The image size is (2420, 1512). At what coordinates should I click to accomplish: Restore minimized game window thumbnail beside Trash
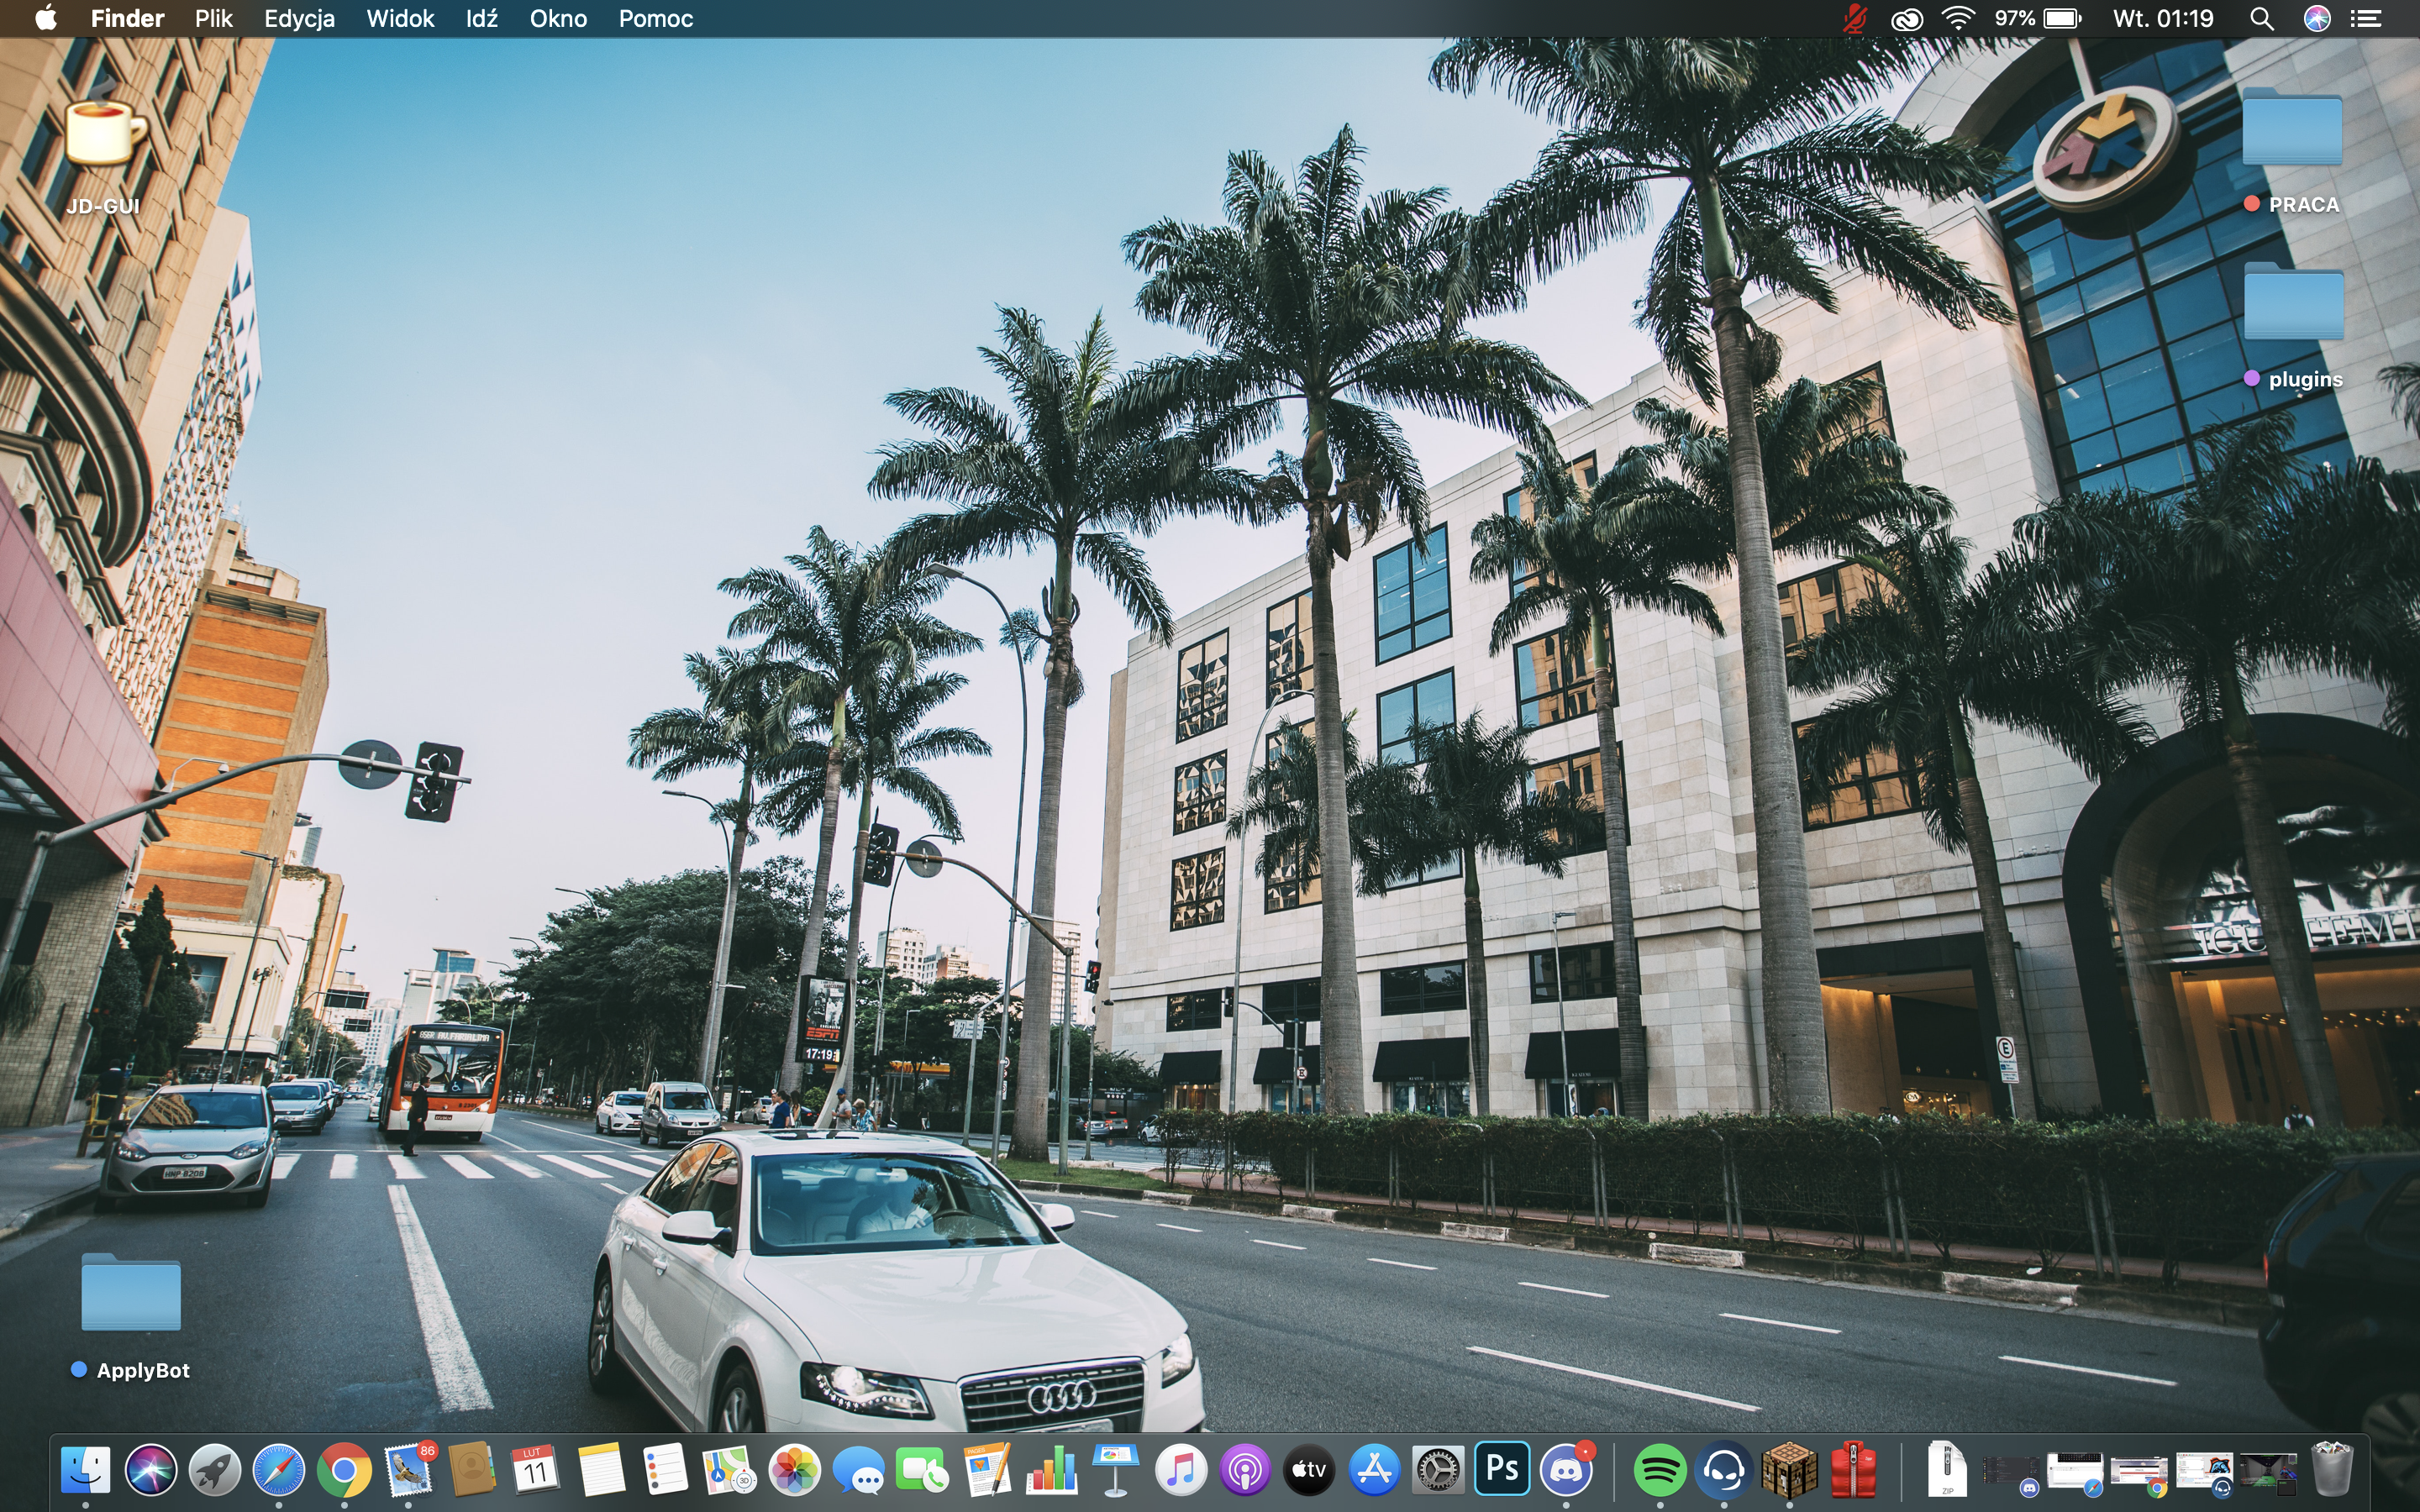click(x=2267, y=1473)
